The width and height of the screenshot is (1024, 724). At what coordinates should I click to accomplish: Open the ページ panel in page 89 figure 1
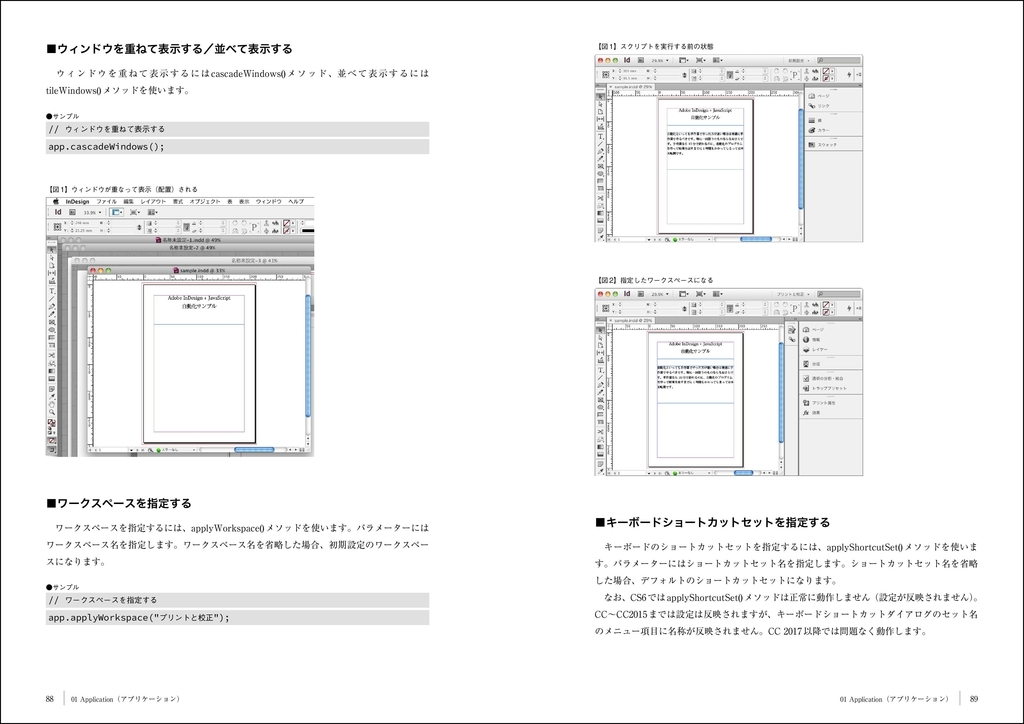click(820, 96)
